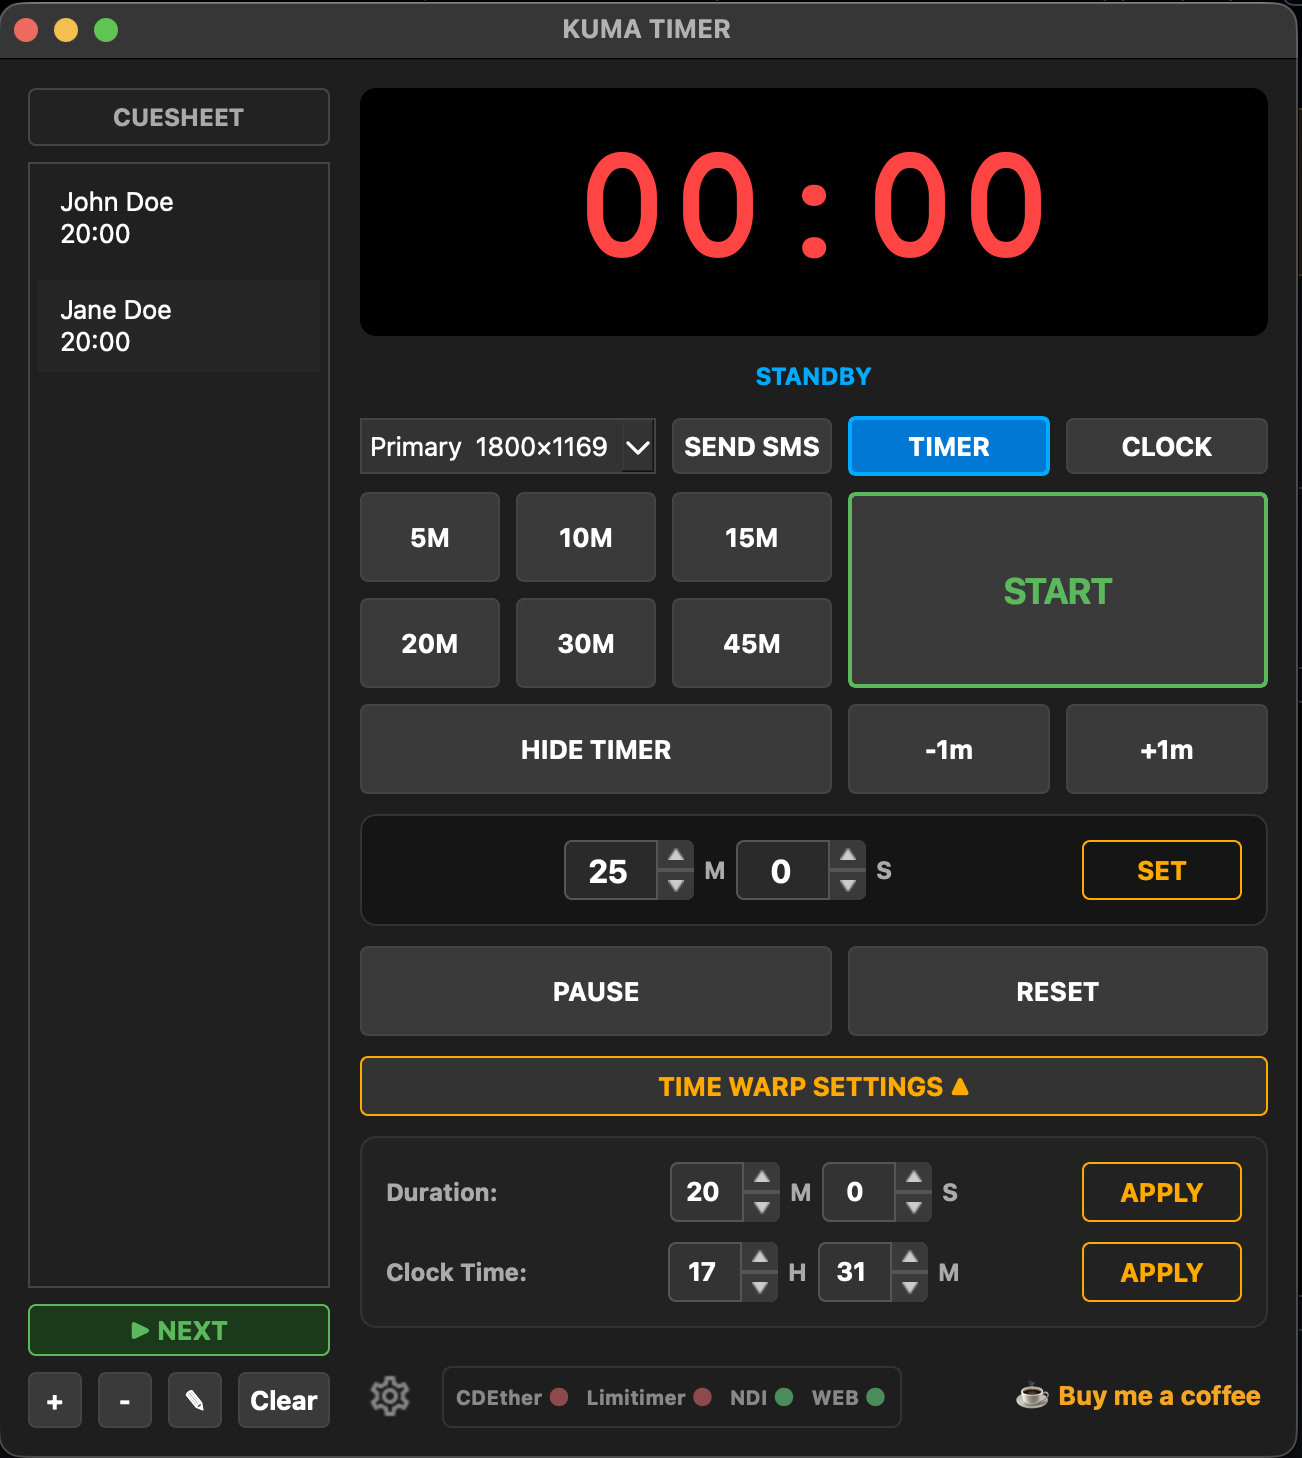Click the pencil edit icon below the cuesheet
The height and width of the screenshot is (1458, 1302).
194,1400
